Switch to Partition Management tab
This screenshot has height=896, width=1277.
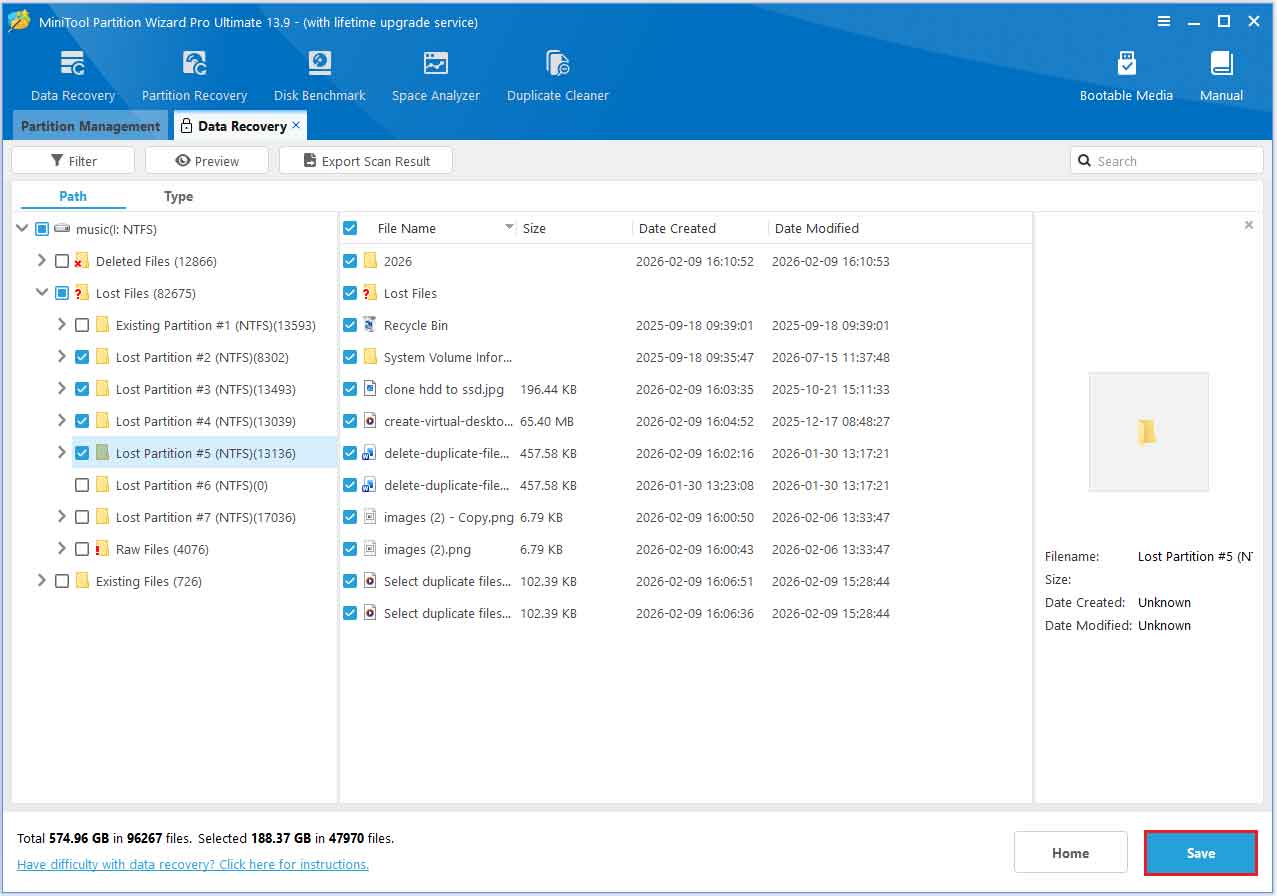(x=90, y=126)
